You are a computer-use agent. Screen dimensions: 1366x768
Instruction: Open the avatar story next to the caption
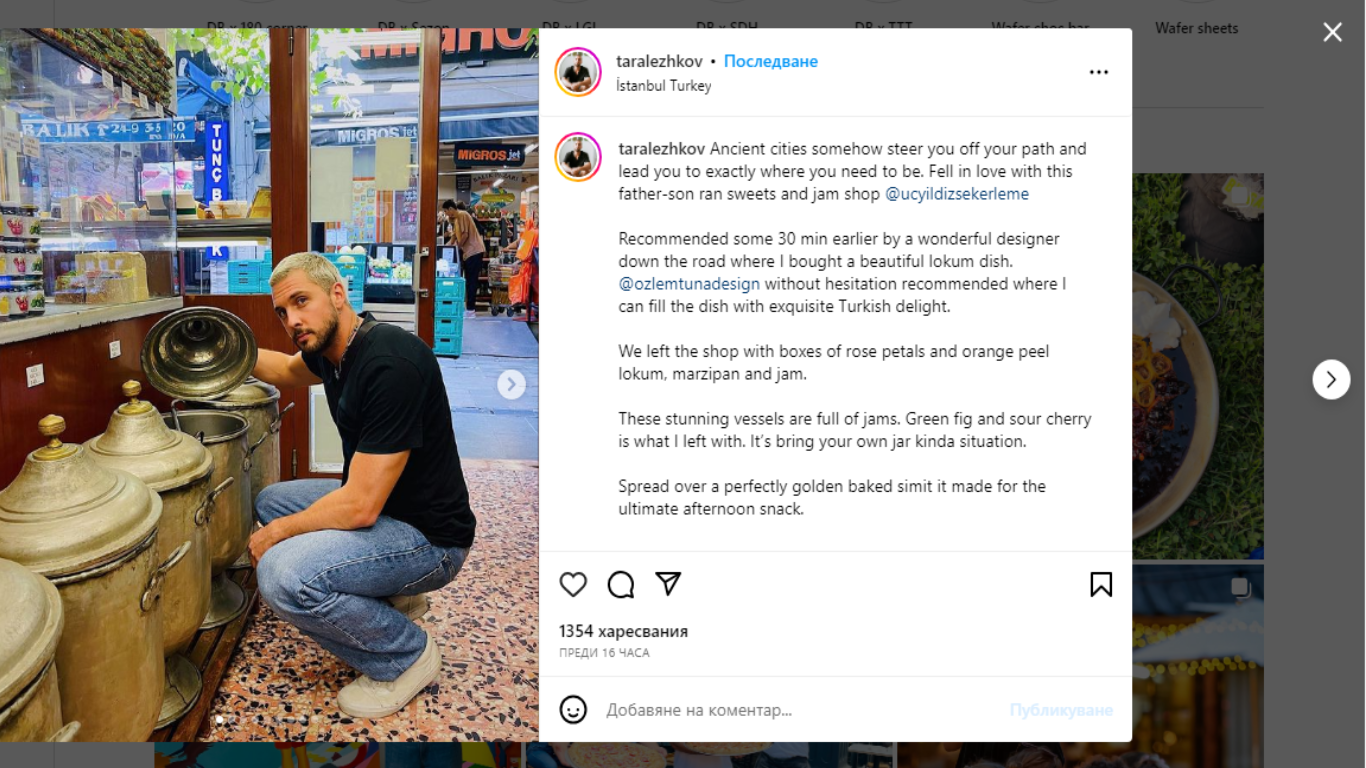(x=578, y=157)
